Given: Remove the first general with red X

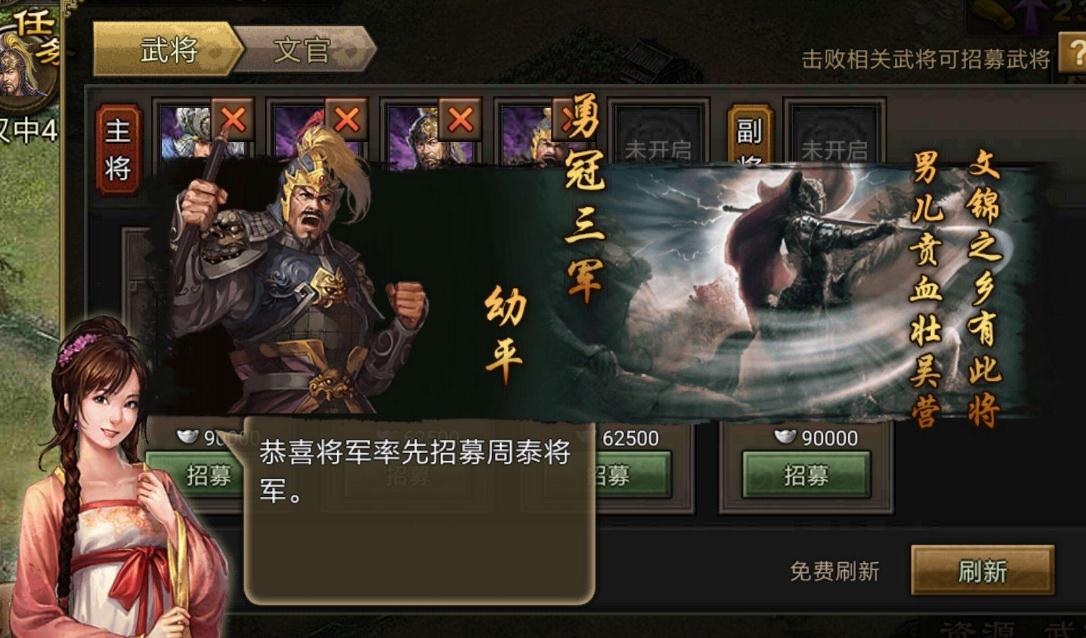Looking at the screenshot, I should pyautogui.click(x=233, y=120).
